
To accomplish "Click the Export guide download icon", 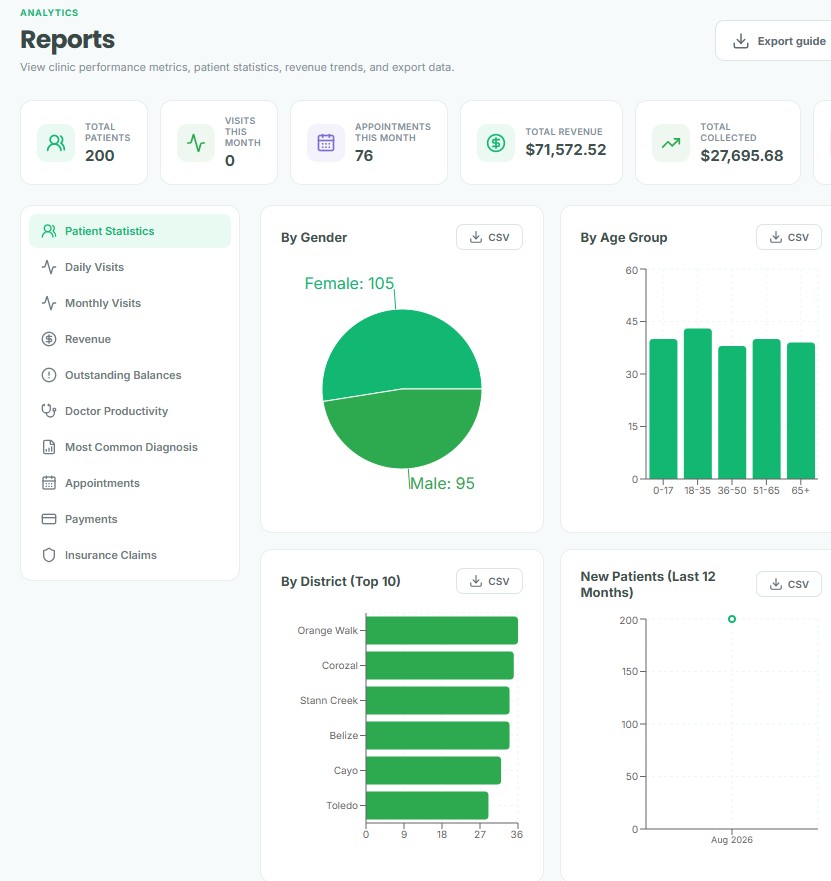I will point(741,41).
